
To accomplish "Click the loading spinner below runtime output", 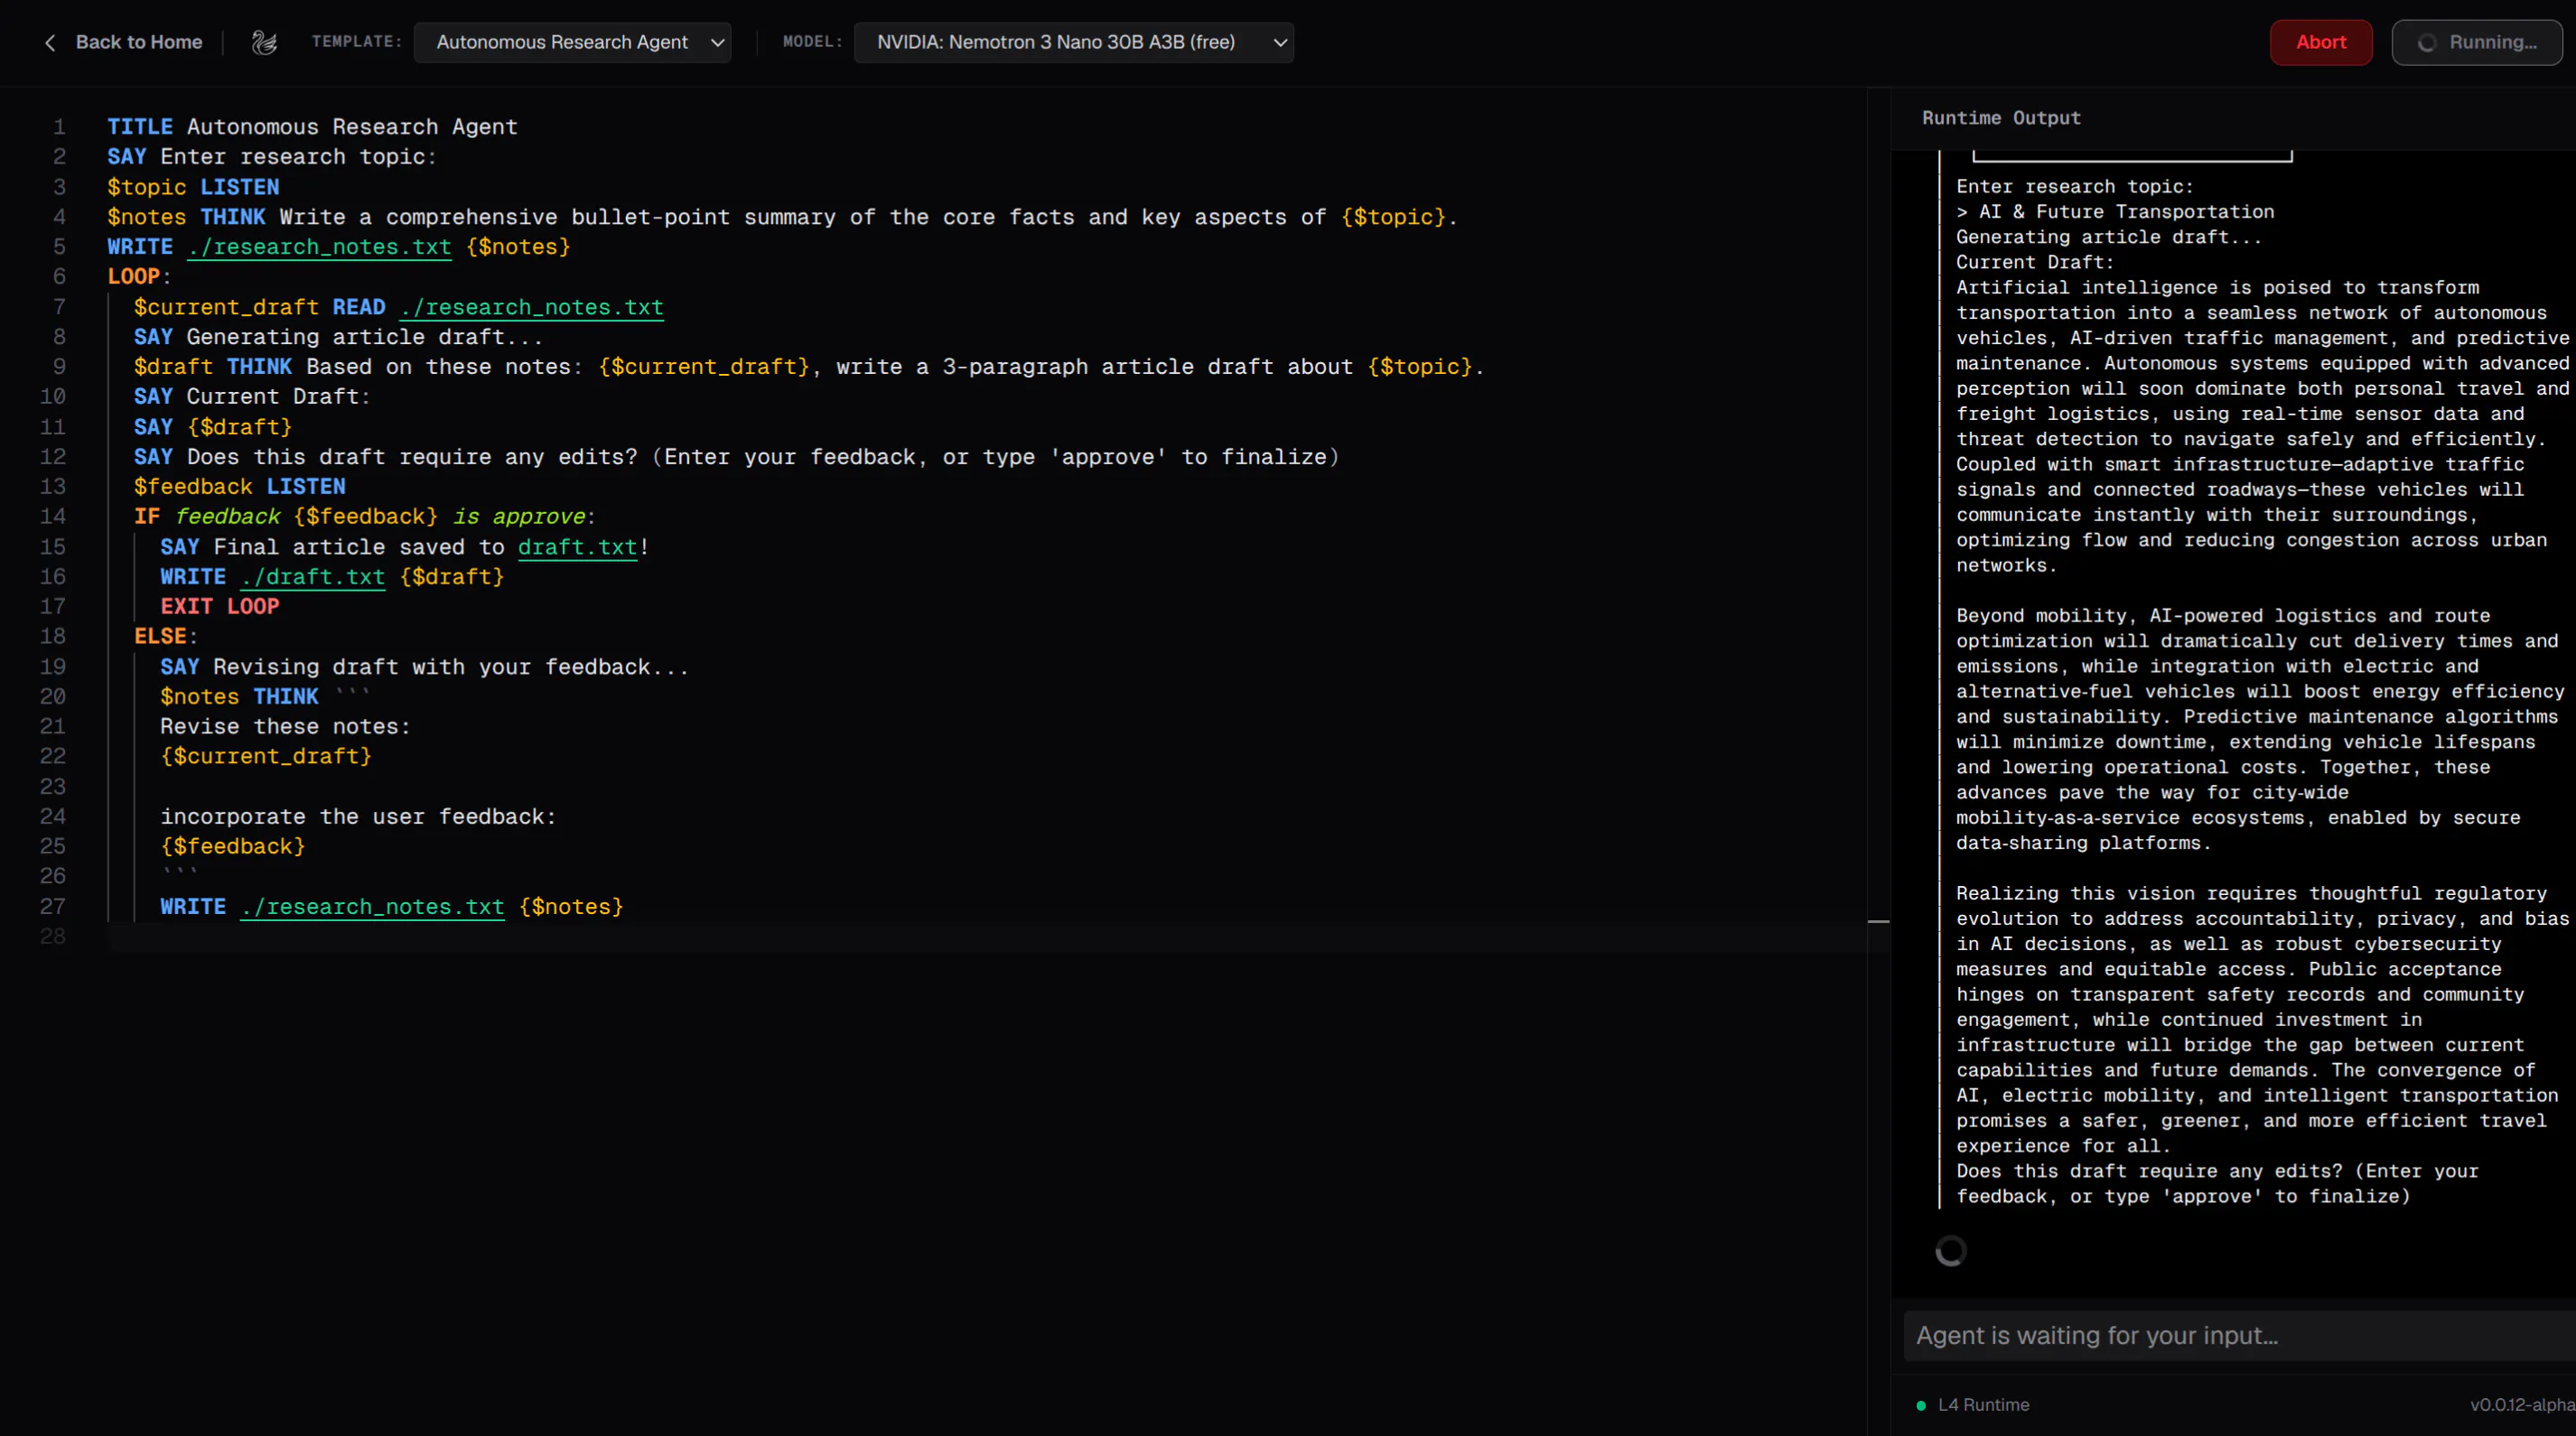I will tap(1950, 1251).
